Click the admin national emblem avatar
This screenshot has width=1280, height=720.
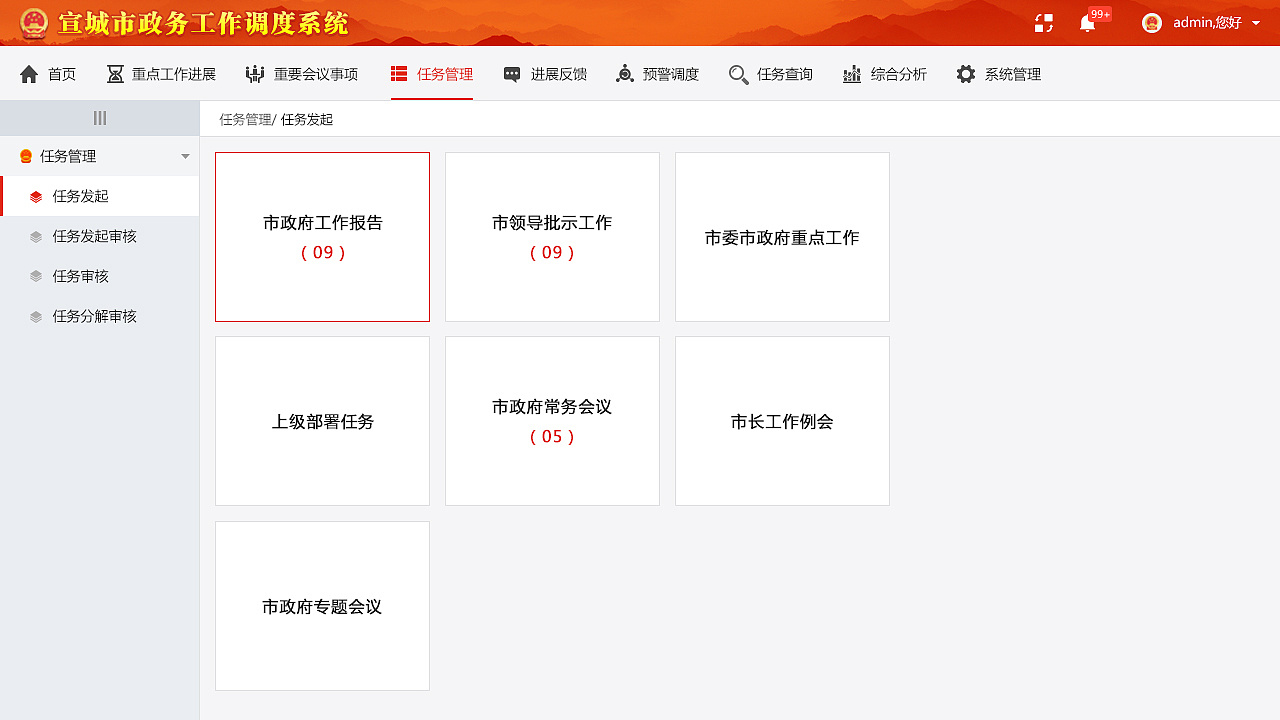pyautogui.click(x=1152, y=22)
